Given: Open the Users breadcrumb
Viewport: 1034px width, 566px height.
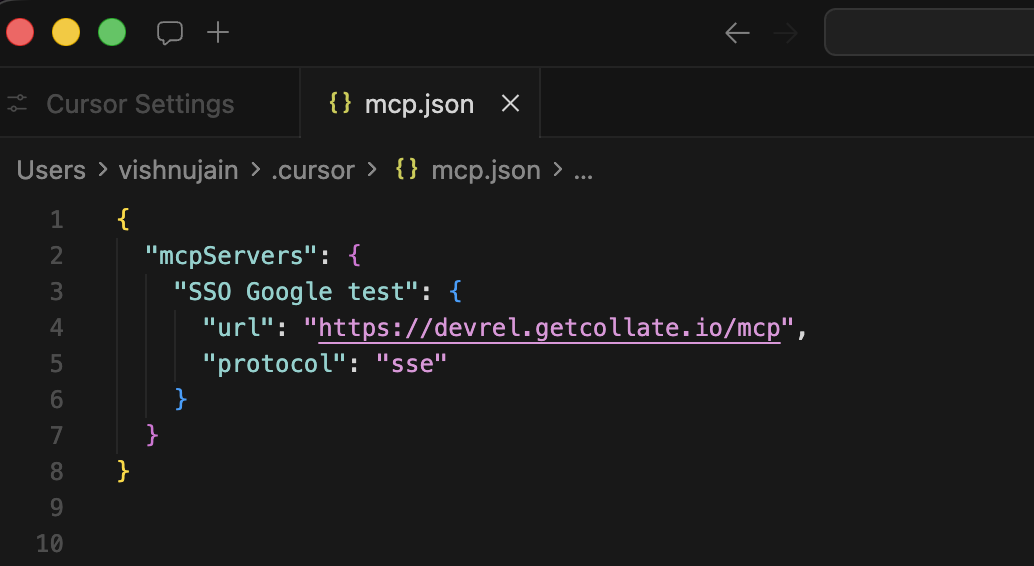Looking at the screenshot, I should tap(51, 170).
